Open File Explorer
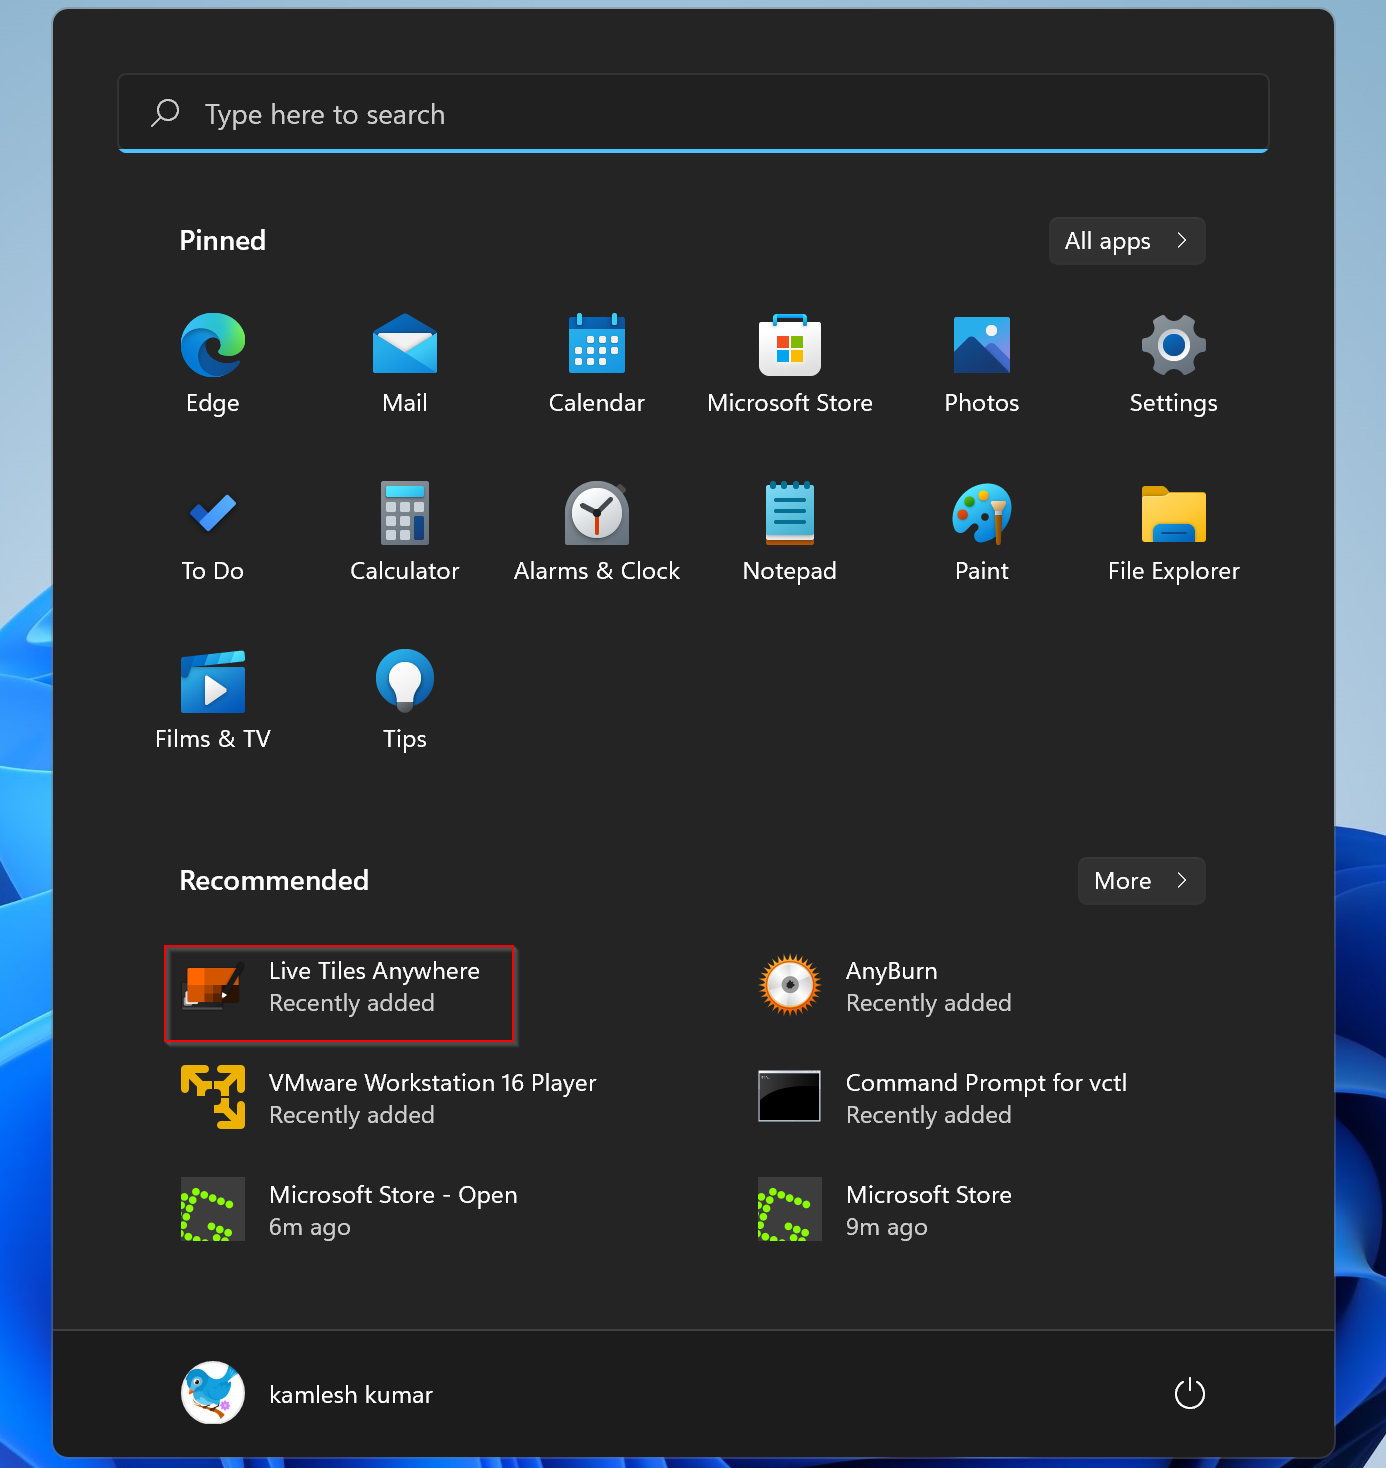Screen dimensions: 1386x1468 (x=1174, y=531)
